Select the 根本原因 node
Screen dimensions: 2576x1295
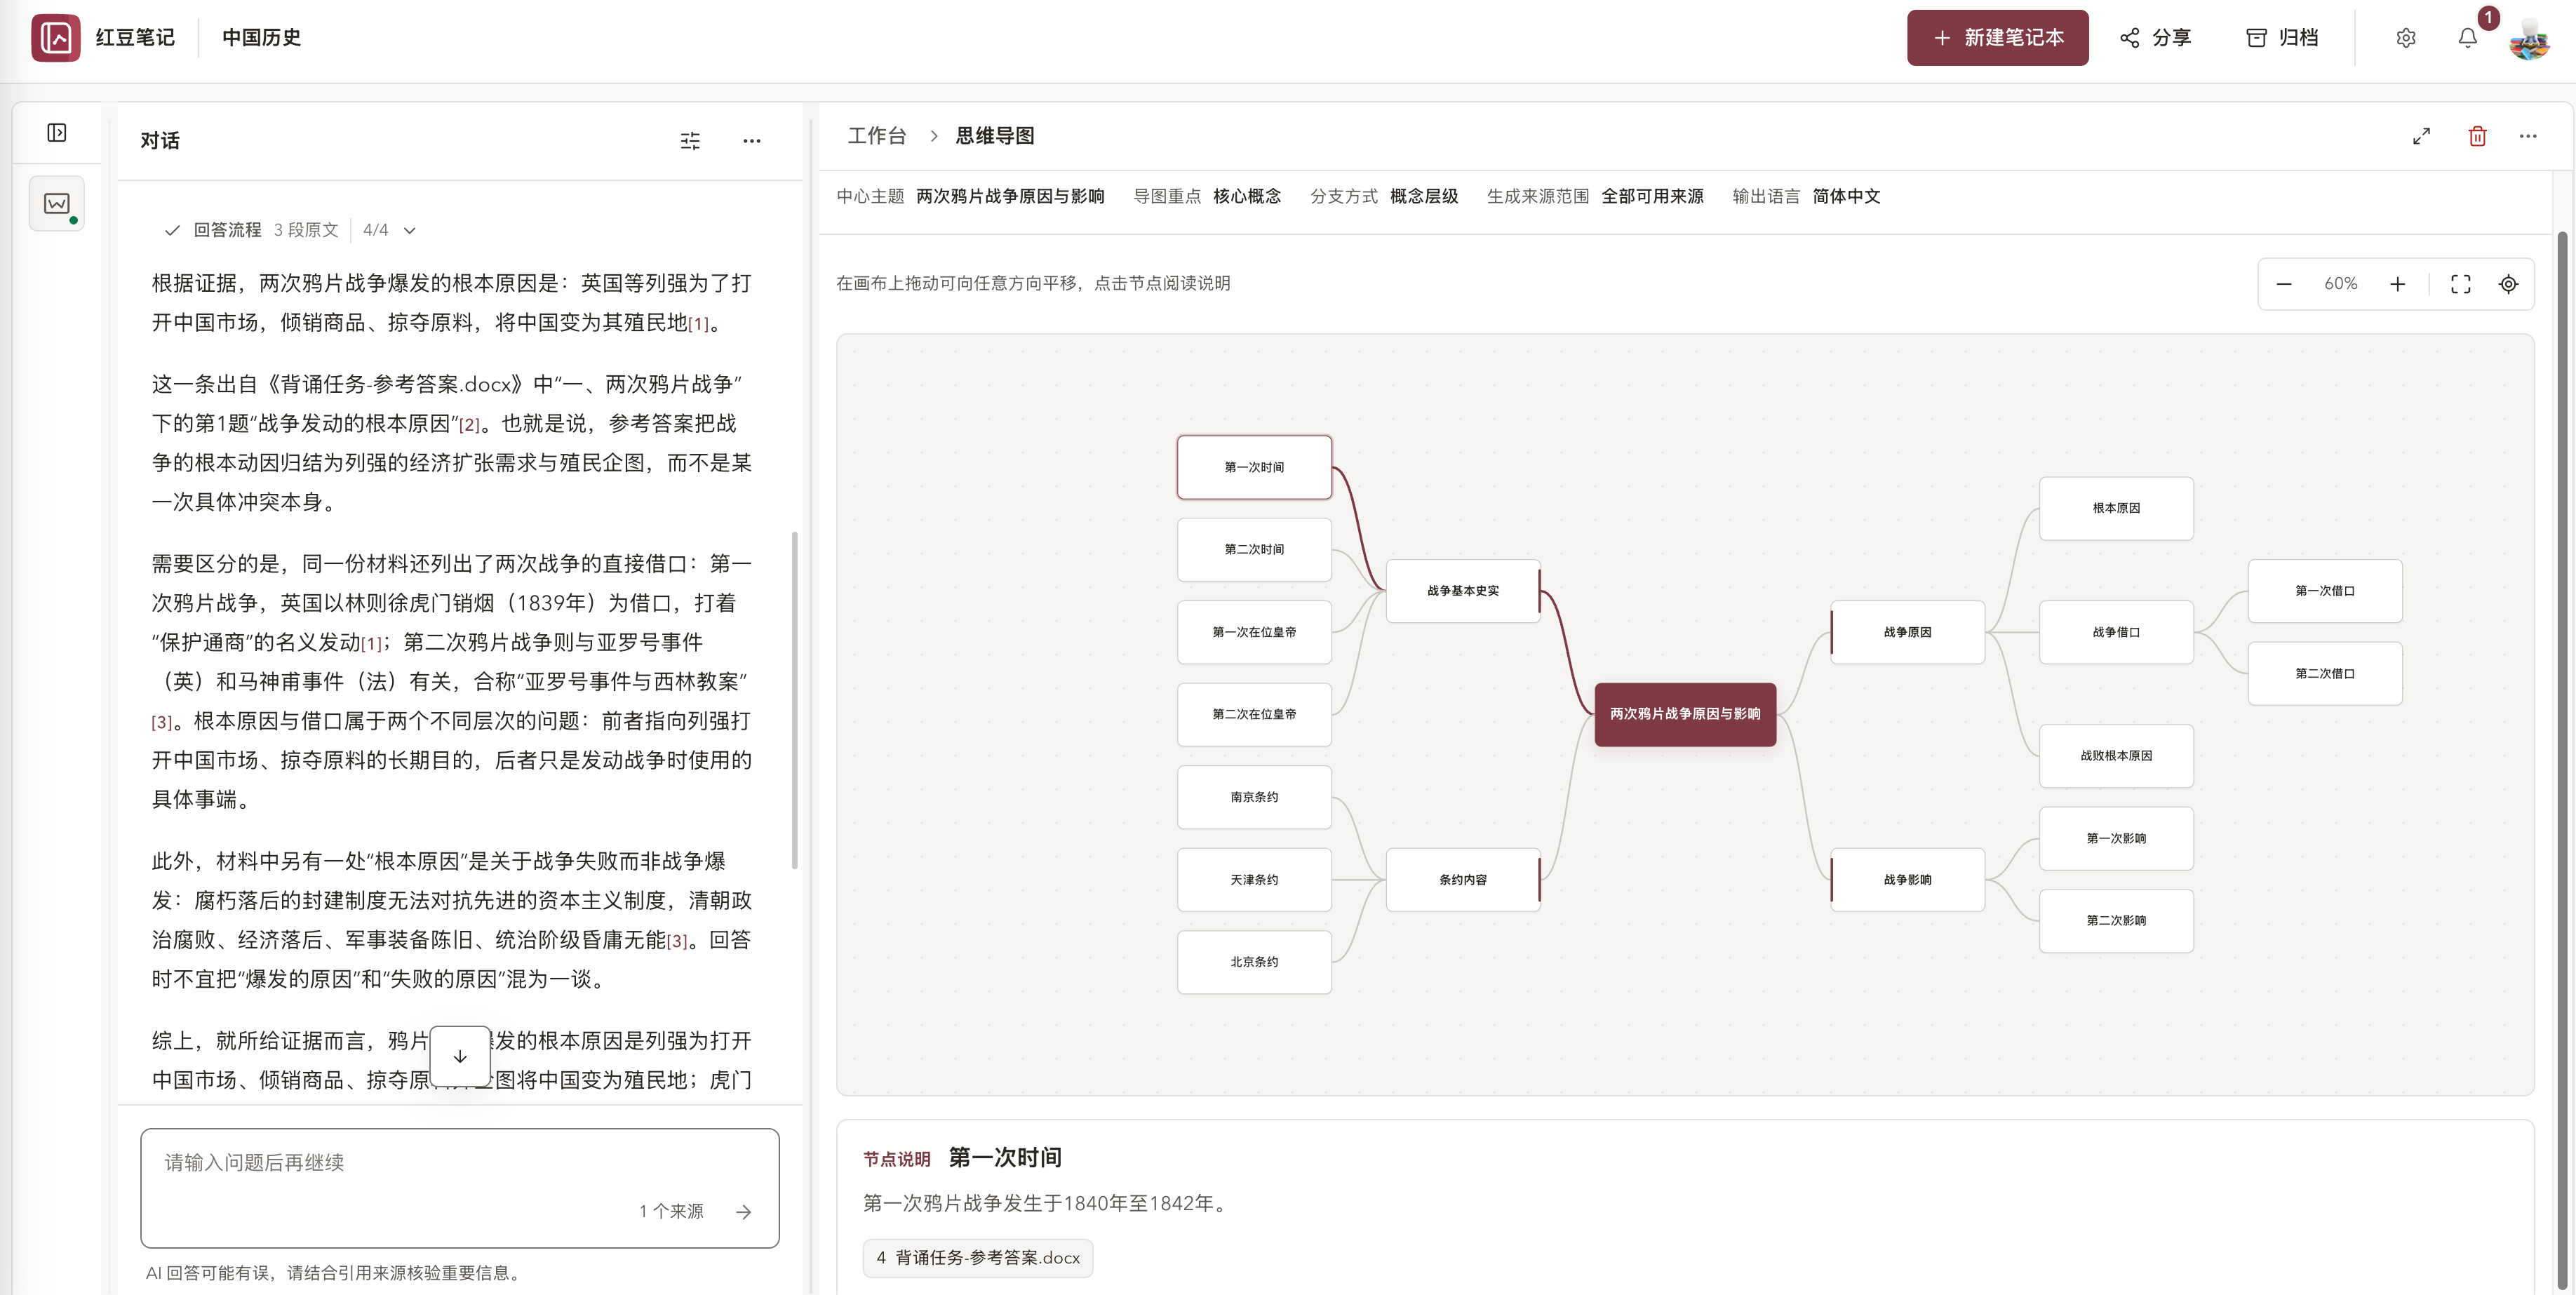click(x=2116, y=508)
